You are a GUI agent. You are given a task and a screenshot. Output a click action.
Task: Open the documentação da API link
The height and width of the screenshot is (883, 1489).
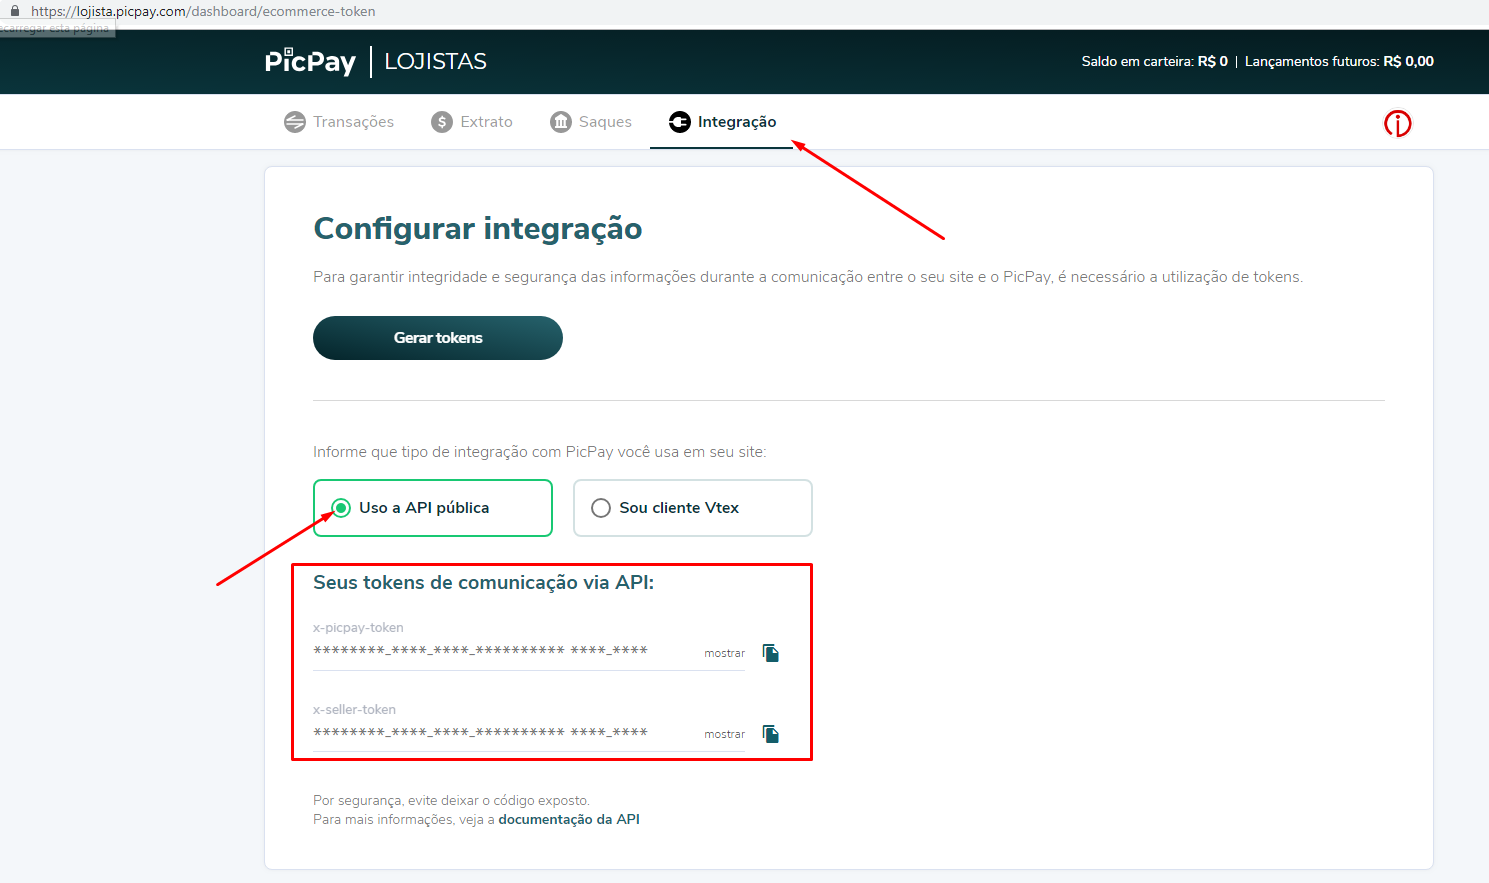[x=569, y=819]
